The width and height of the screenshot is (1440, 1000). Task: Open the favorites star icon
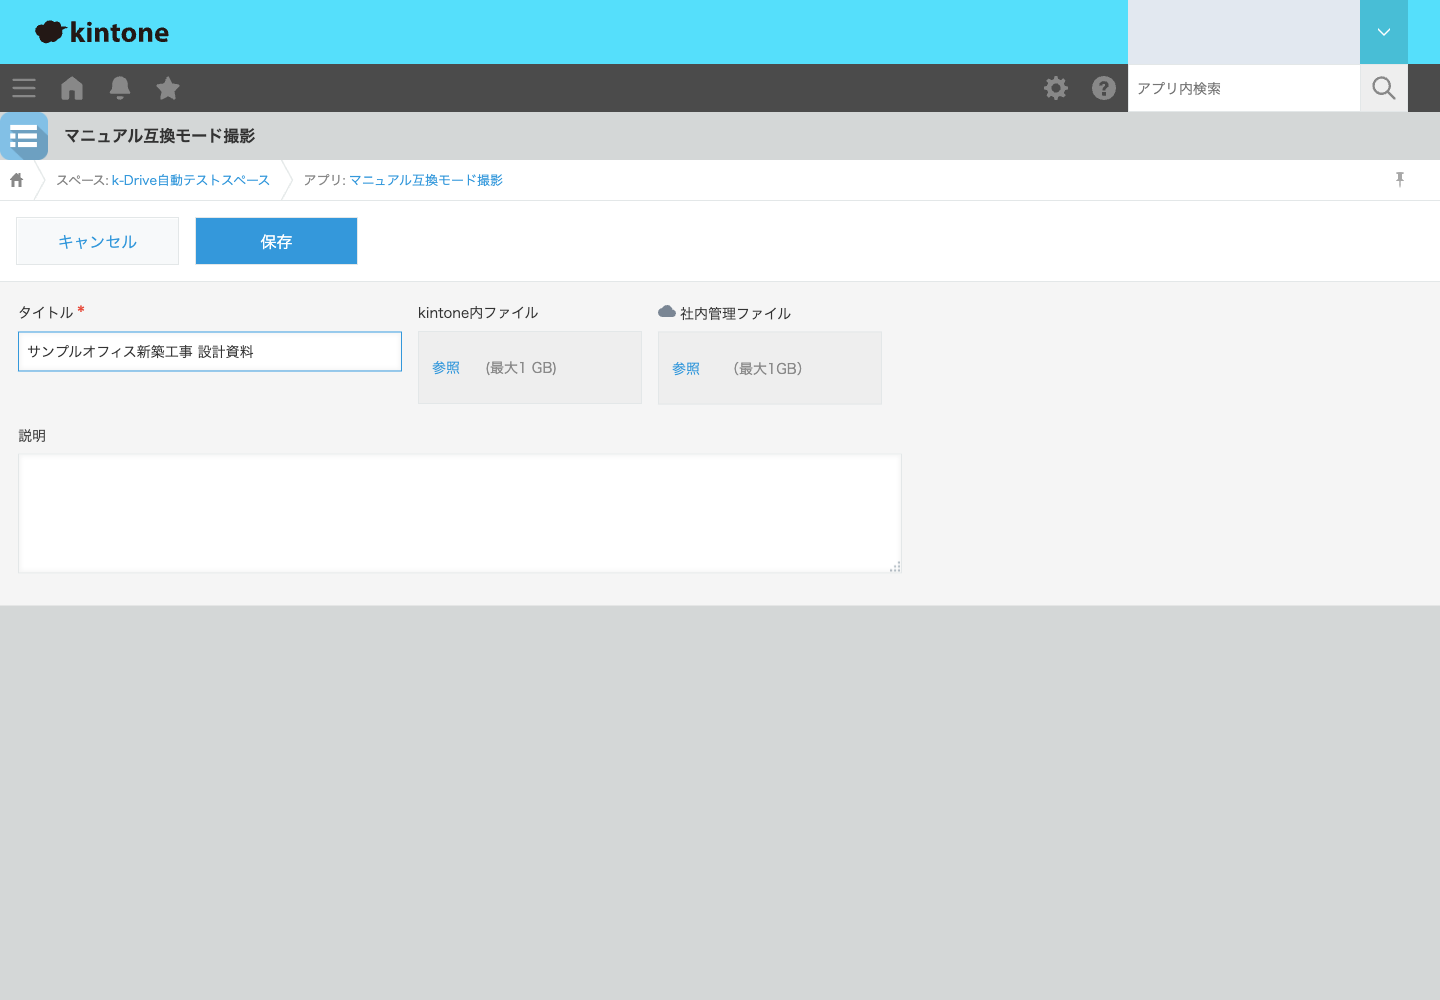point(168,88)
